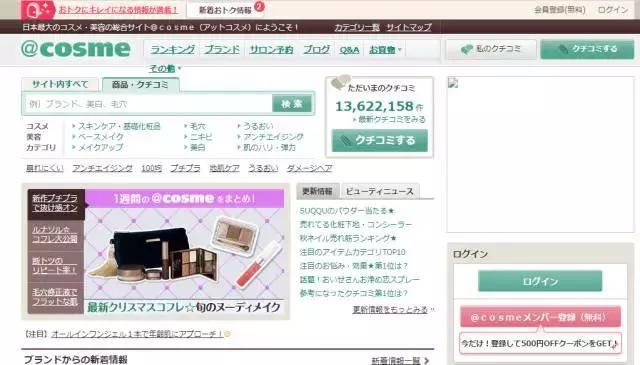Select 商品・クチコミ search tab
The height and width of the screenshot is (365, 640).
[140, 85]
